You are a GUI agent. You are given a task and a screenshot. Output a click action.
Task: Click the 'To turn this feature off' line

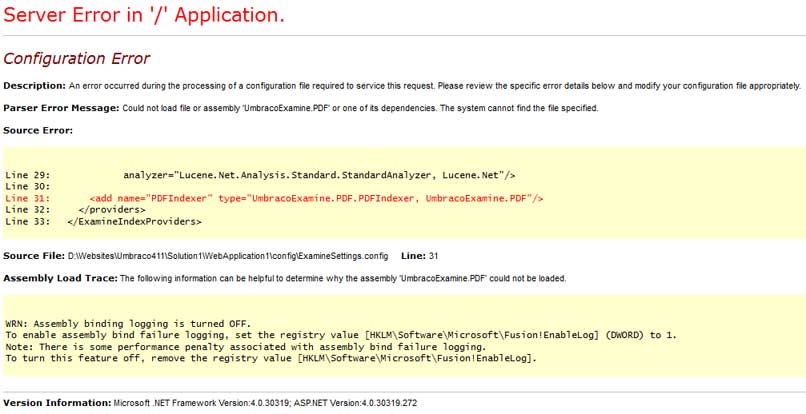[x=271, y=358]
